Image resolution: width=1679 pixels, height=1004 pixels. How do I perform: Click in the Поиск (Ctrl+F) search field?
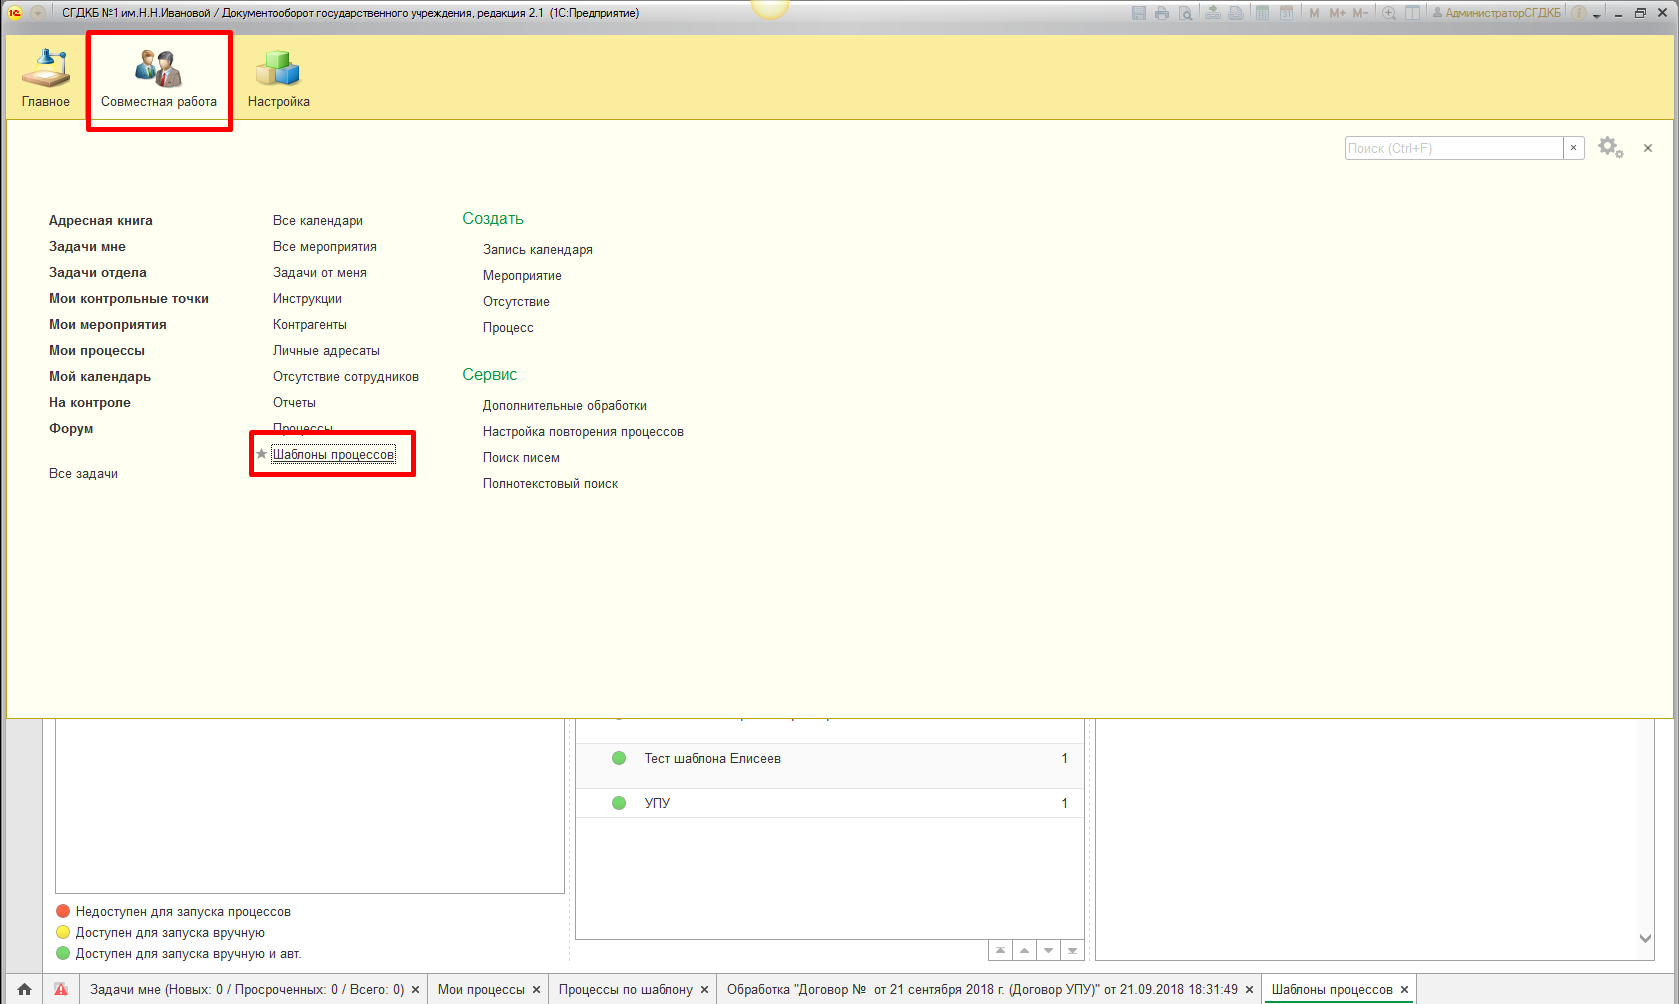click(x=1453, y=148)
